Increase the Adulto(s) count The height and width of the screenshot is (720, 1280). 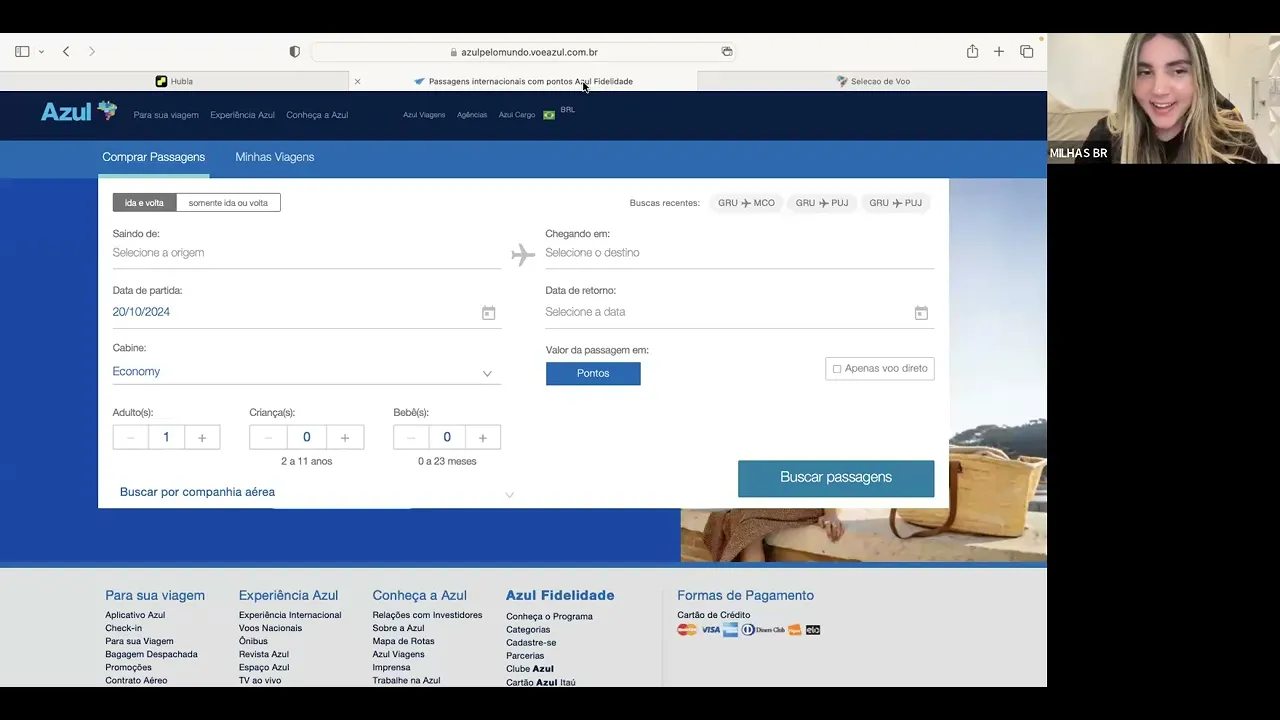202,437
